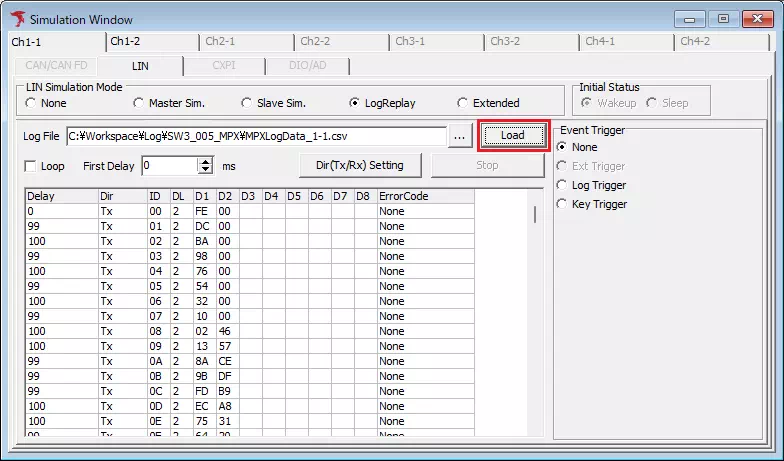784x461 pixels.
Task: Select the Master Sim. radio option
Action: click(139, 103)
